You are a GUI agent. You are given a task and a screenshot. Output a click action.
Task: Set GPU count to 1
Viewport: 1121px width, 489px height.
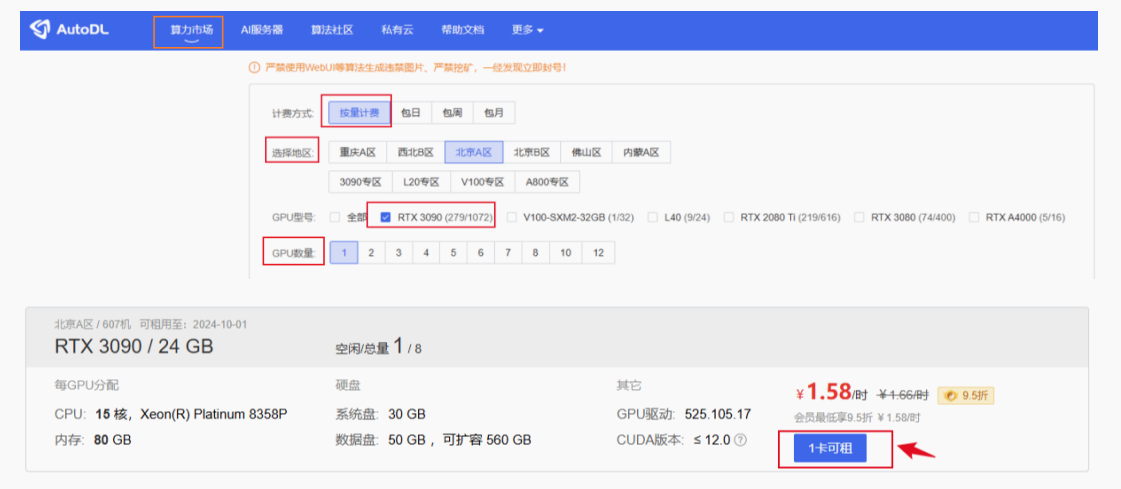pyautogui.click(x=344, y=252)
